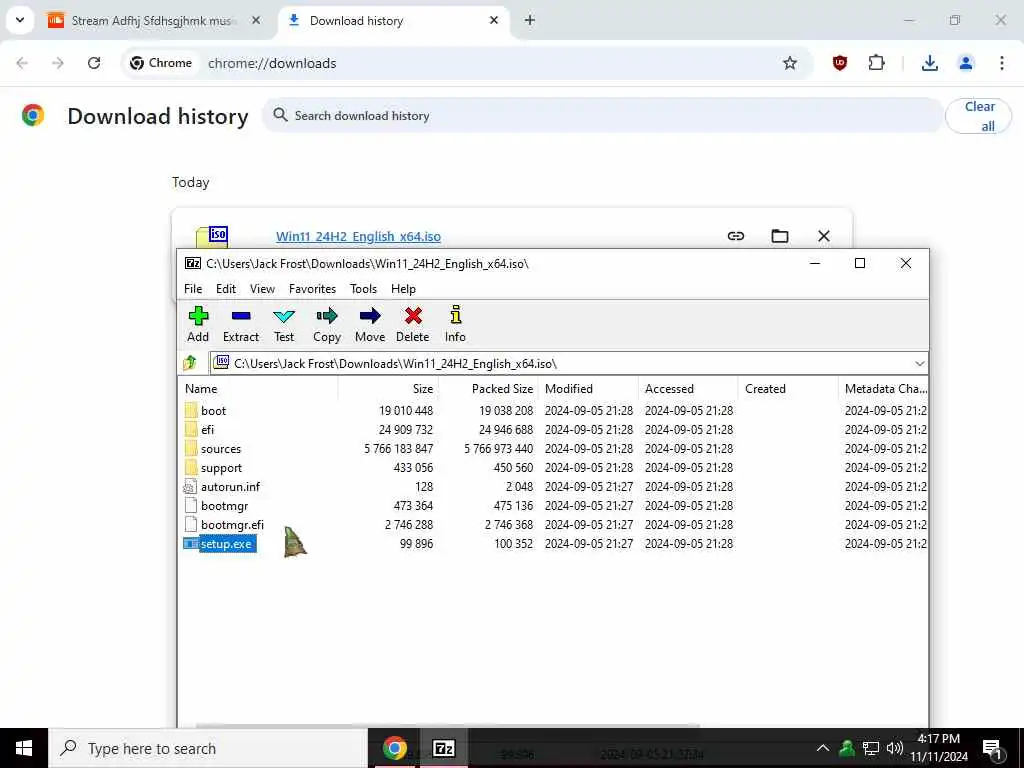Select the efi folder

pos(207,430)
